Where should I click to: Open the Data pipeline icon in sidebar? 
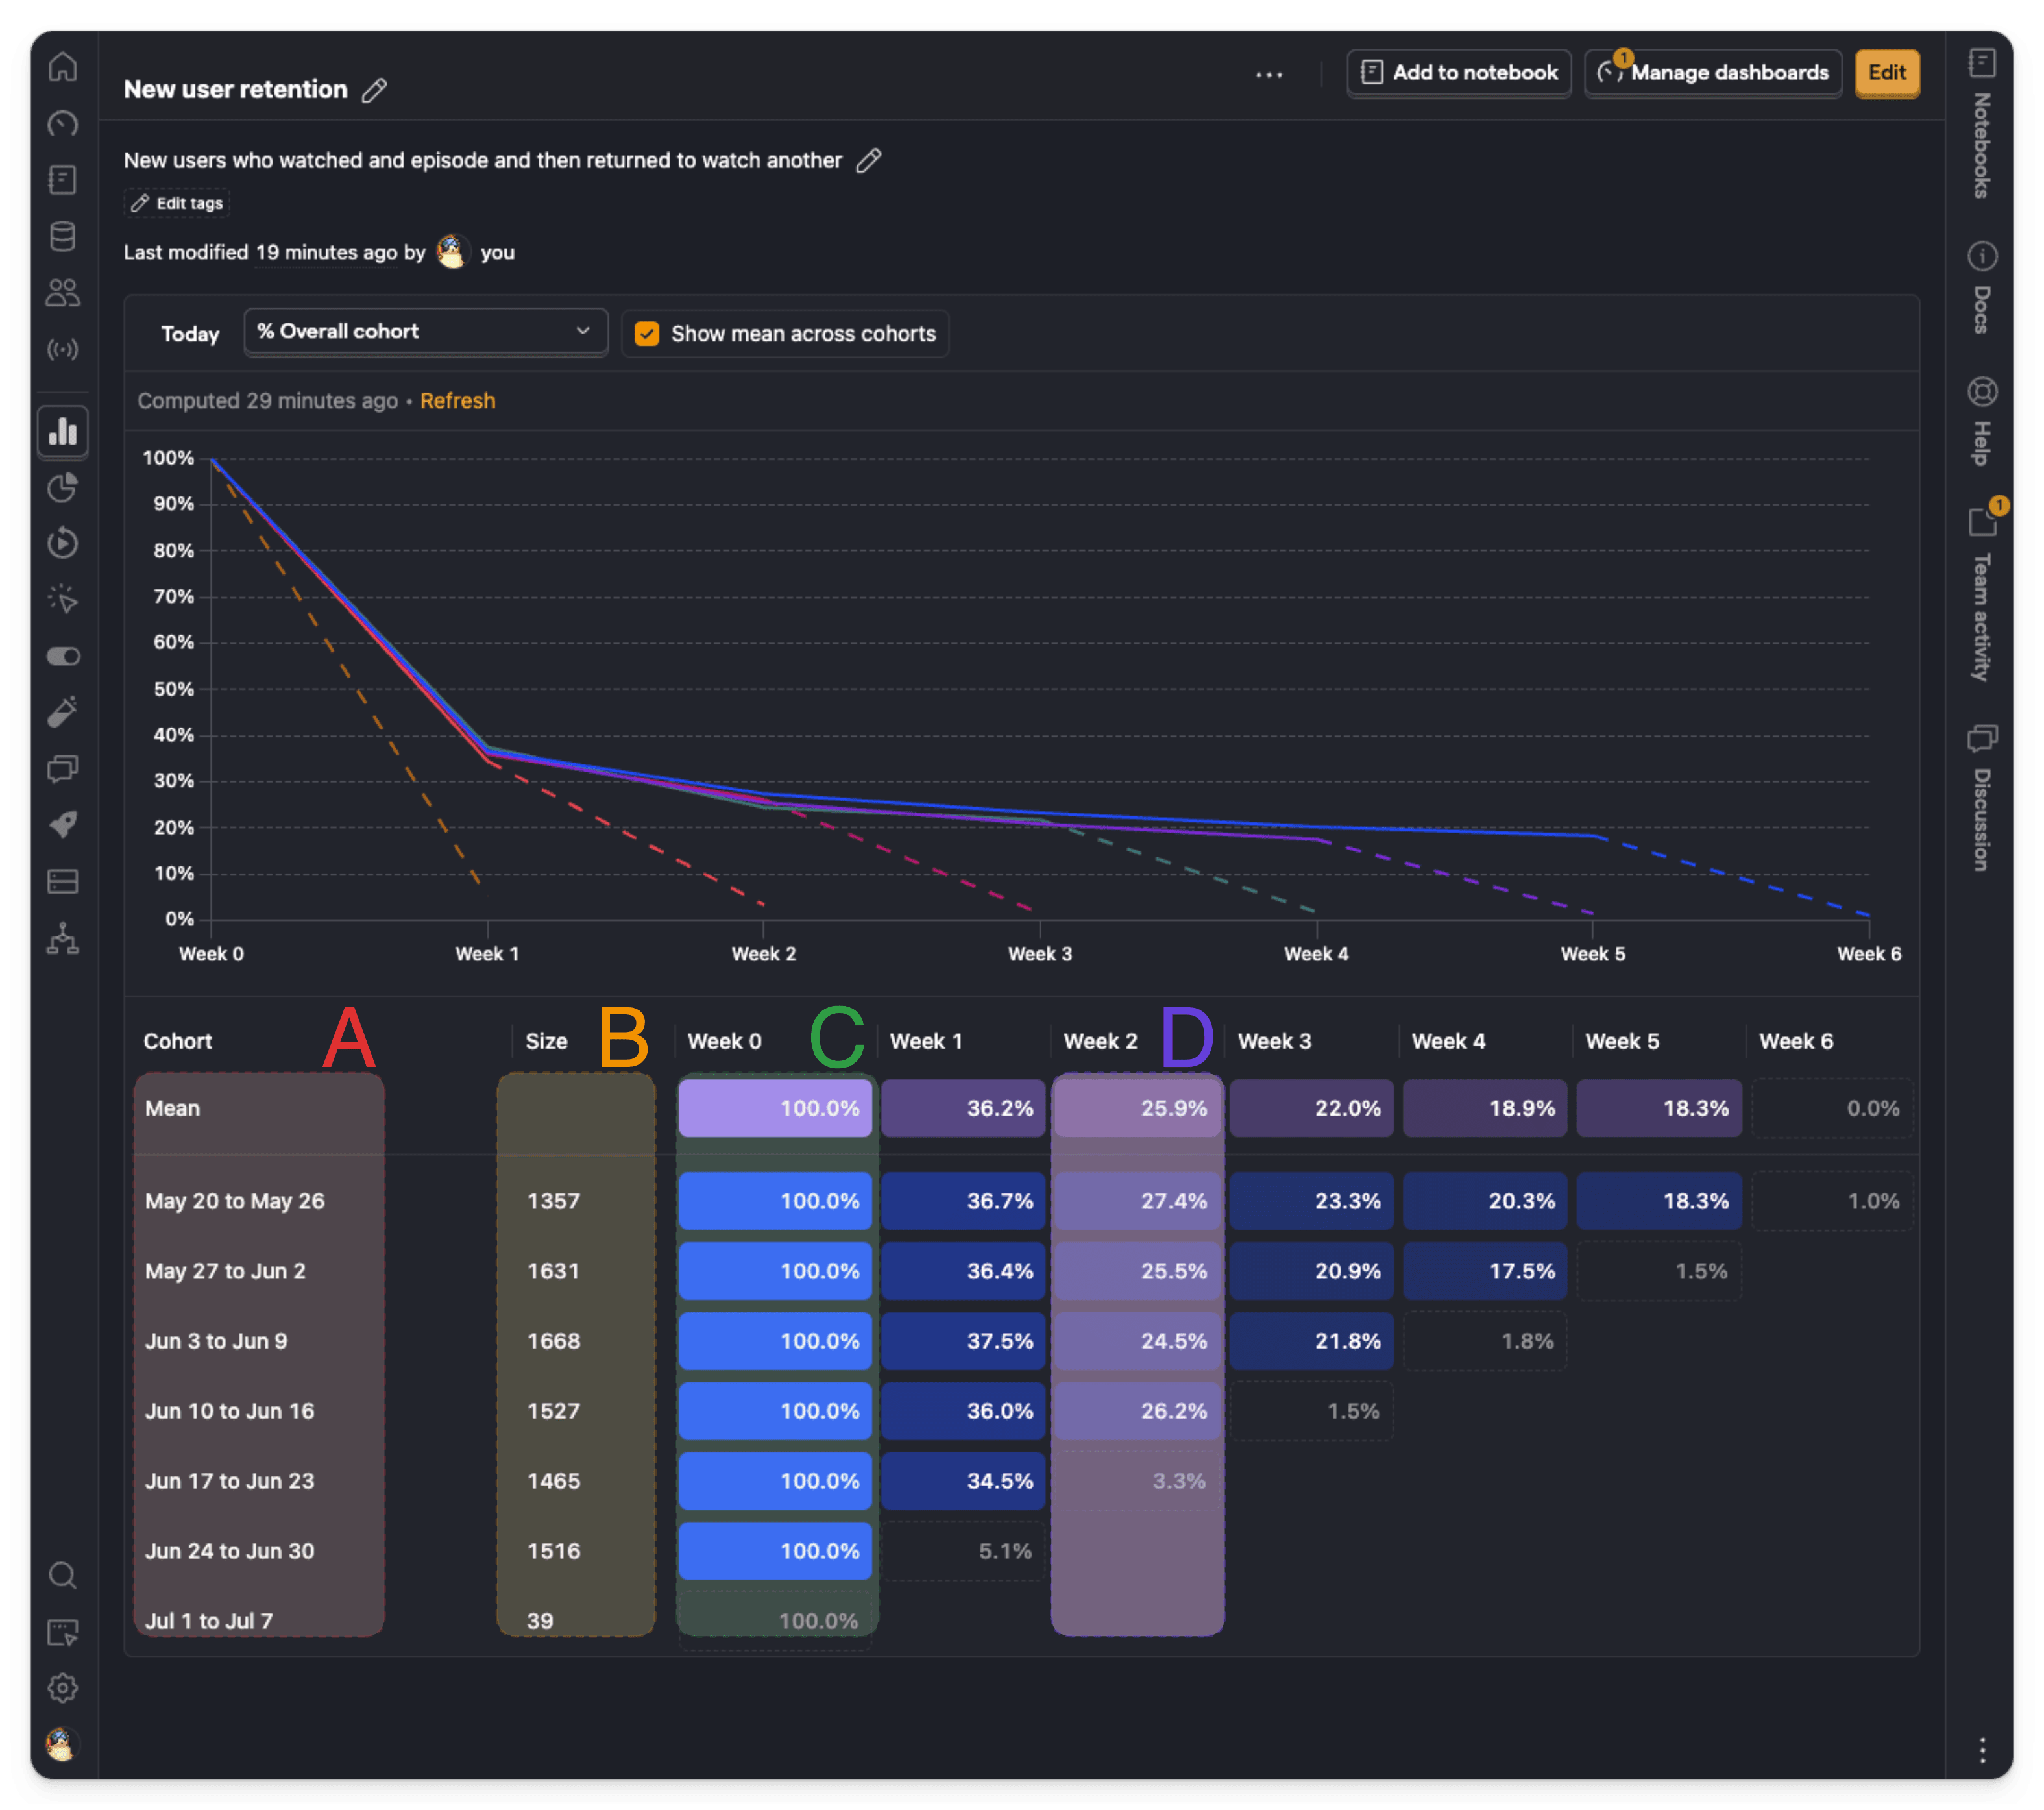click(x=63, y=938)
